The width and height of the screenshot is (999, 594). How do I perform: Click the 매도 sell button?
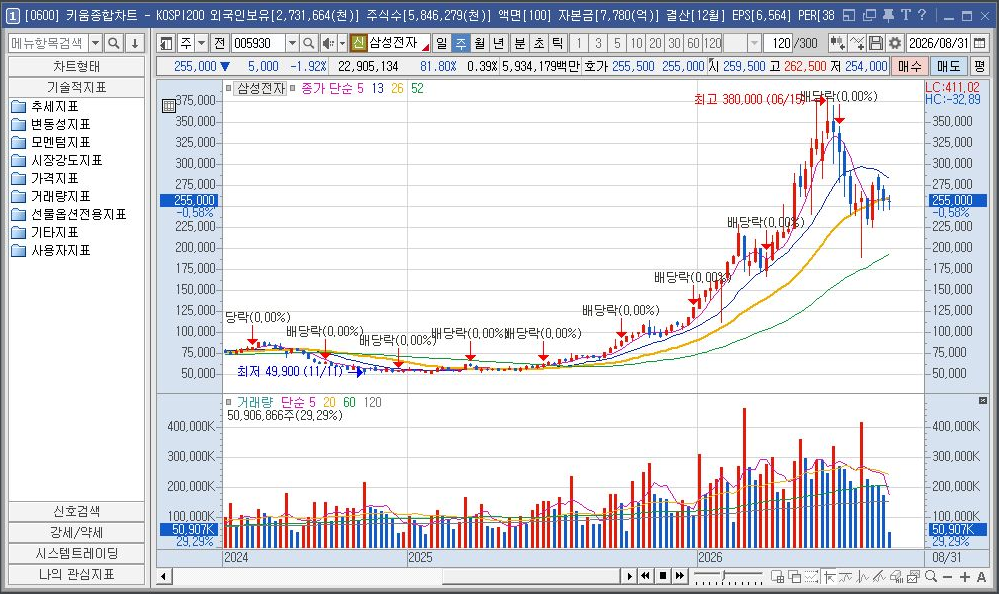[x=948, y=66]
